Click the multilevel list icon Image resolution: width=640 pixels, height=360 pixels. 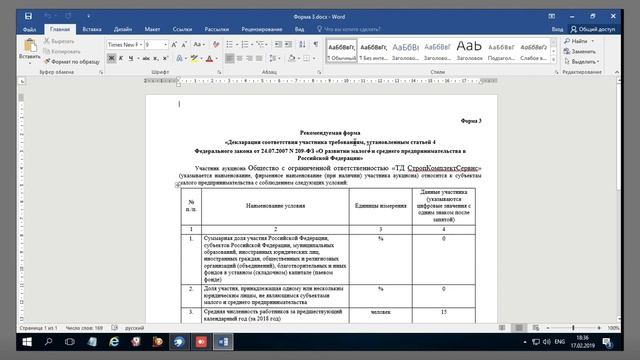click(260, 44)
